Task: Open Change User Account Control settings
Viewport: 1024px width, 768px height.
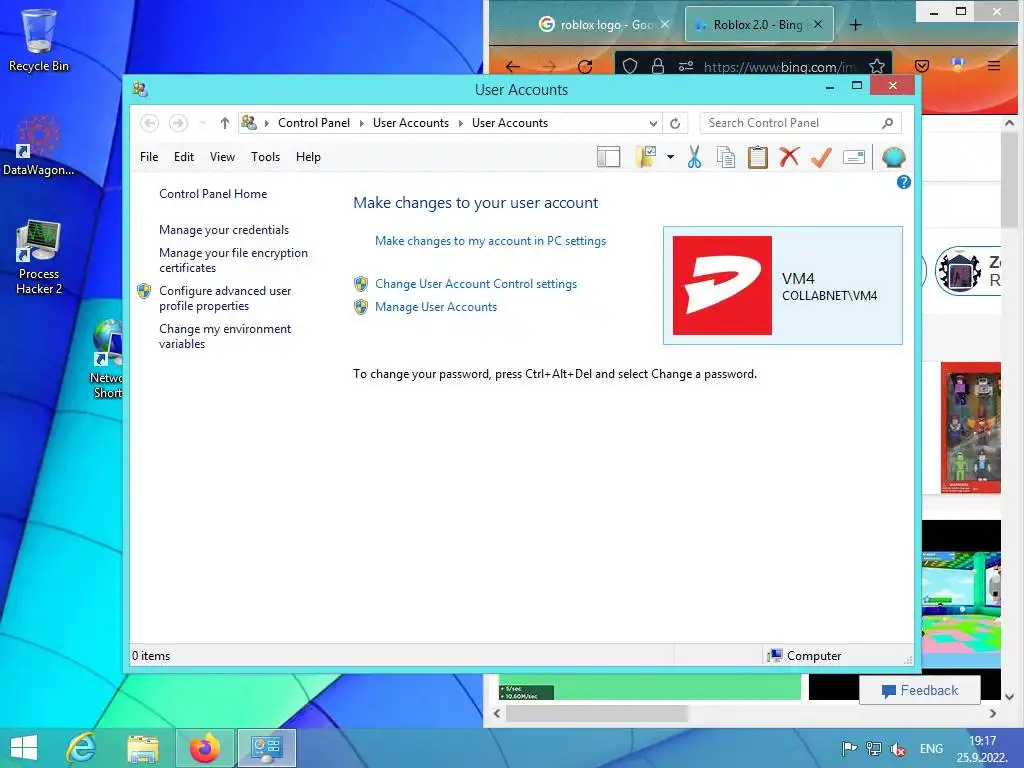Action: [x=476, y=284]
